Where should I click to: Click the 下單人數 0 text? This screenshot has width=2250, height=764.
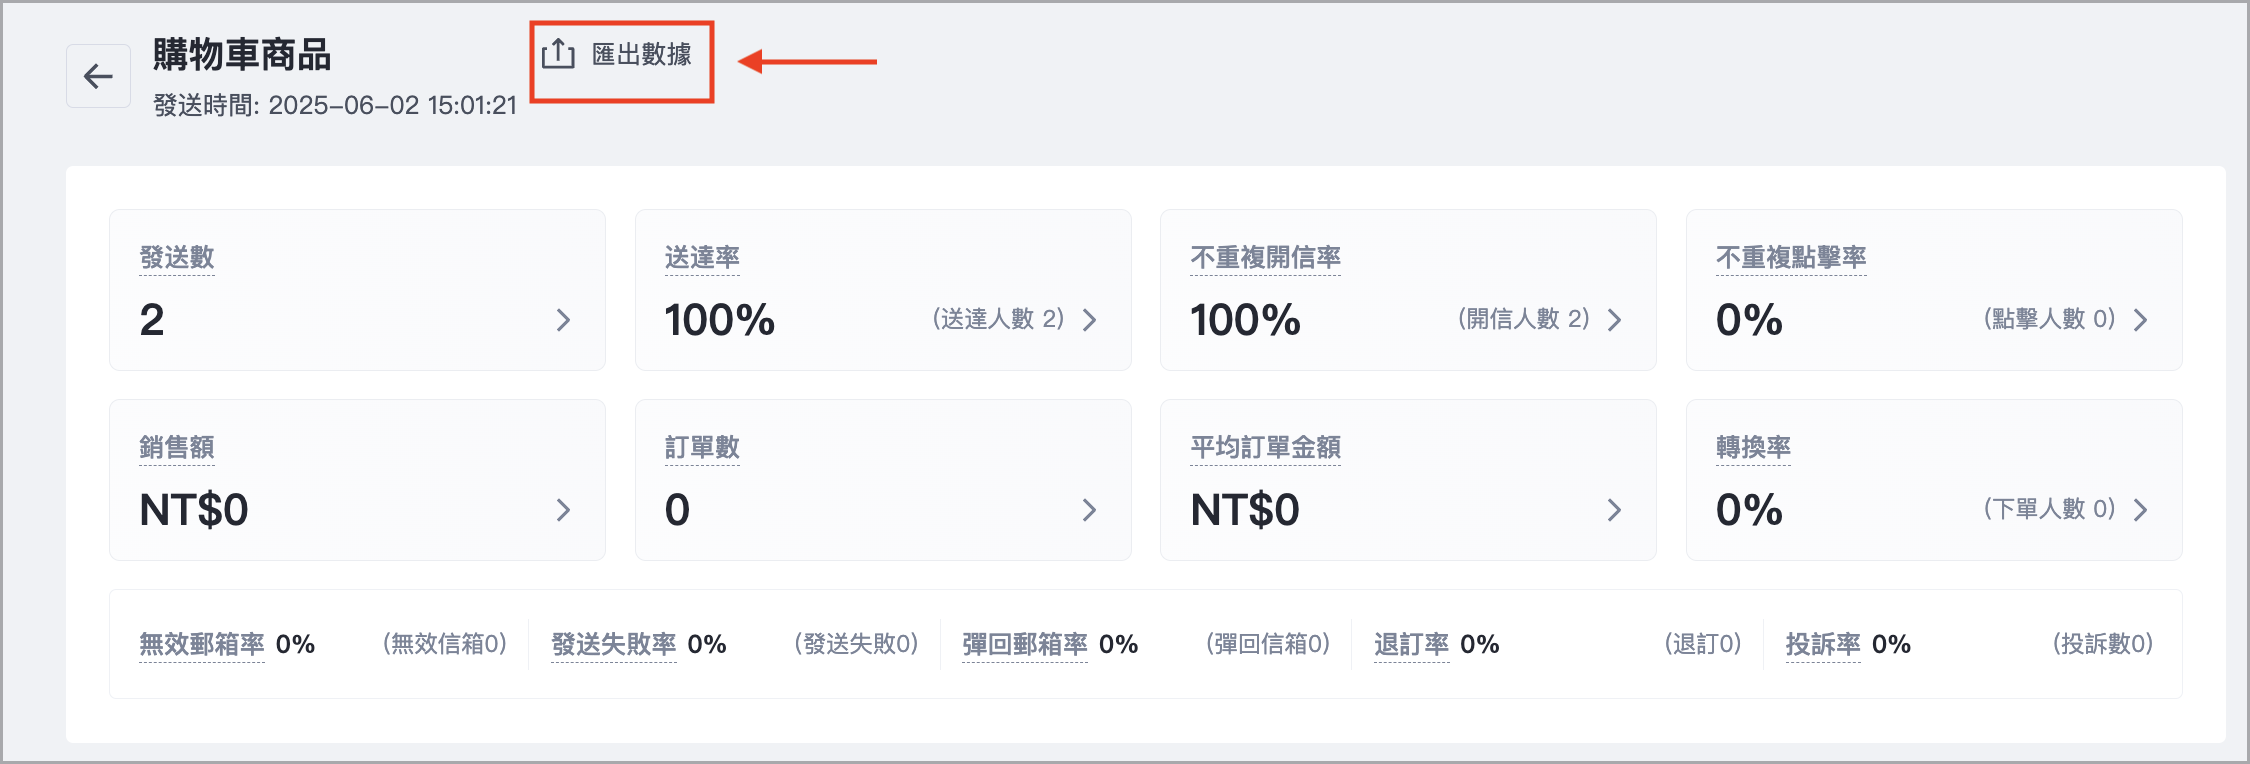pyautogui.click(x=2049, y=509)
